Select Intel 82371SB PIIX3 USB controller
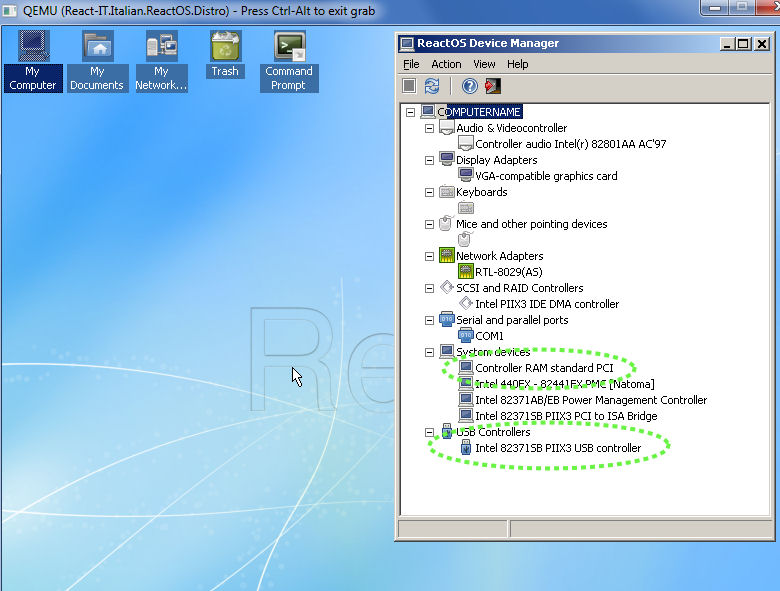 pos(558,448)
